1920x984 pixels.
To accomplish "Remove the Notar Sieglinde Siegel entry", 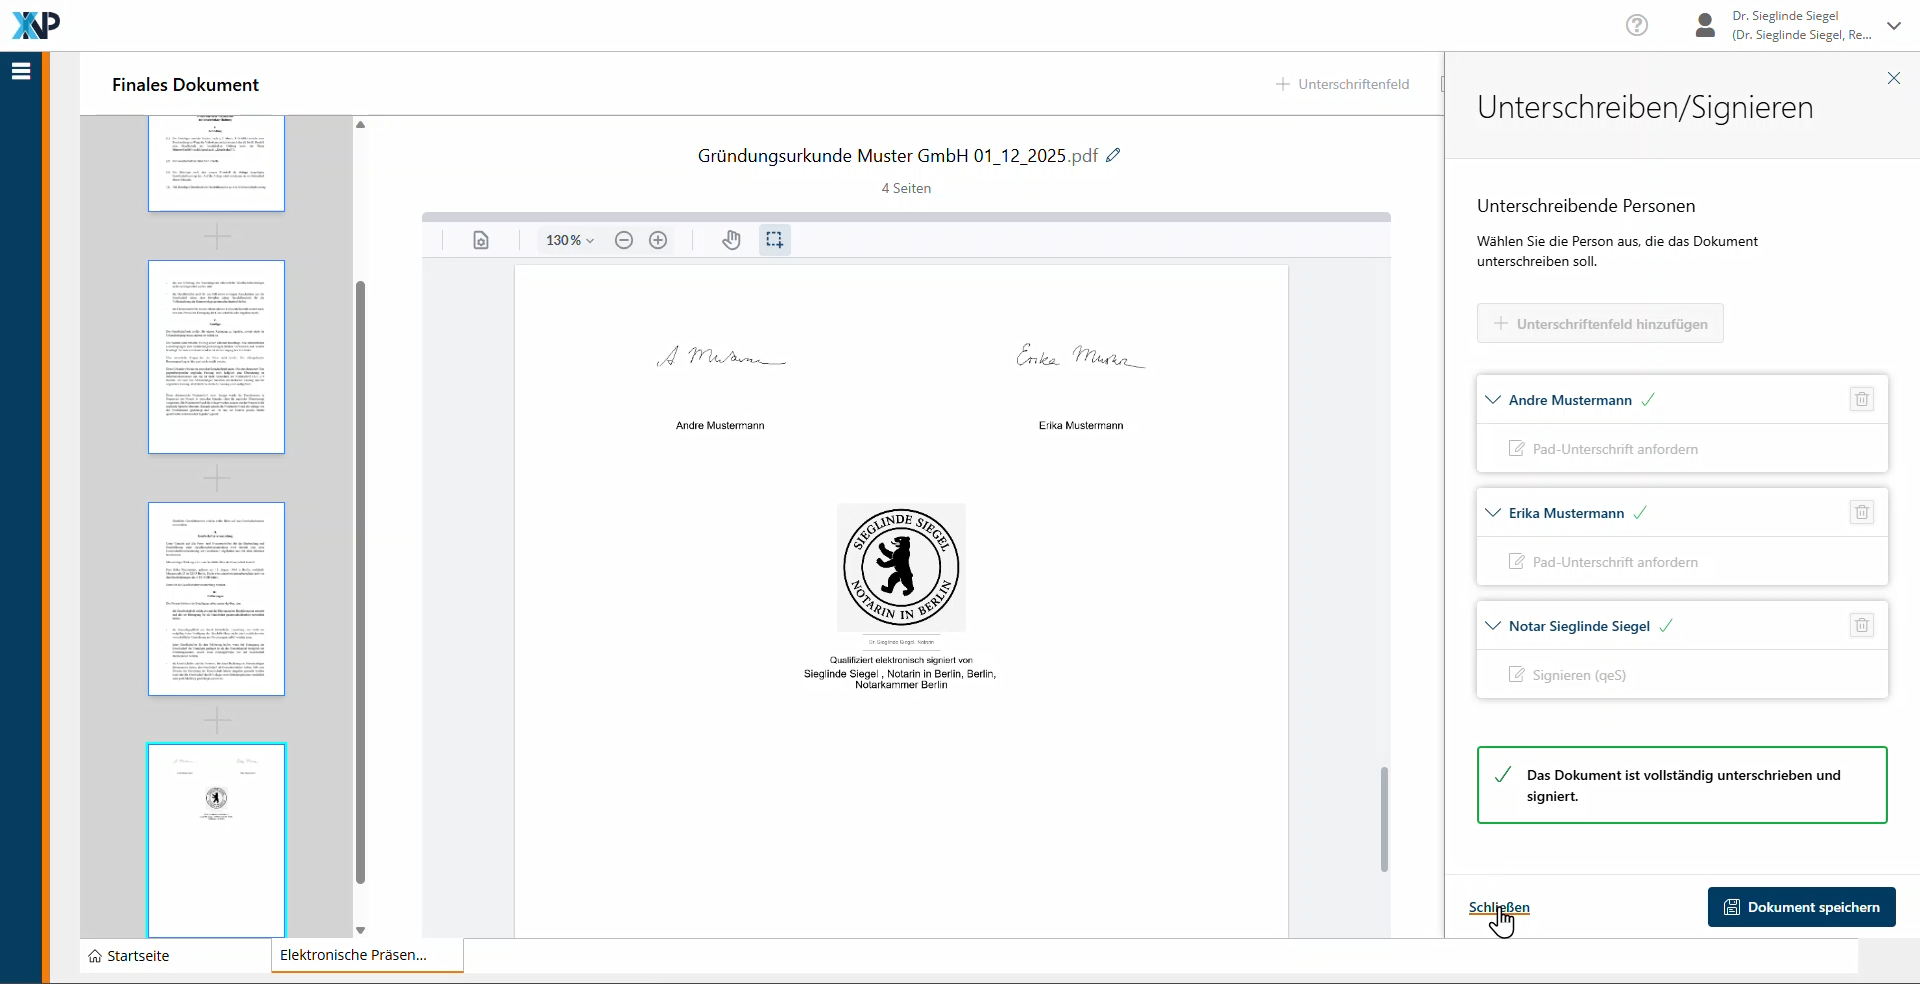I will pyautogui.click(x=1861, y=626).
